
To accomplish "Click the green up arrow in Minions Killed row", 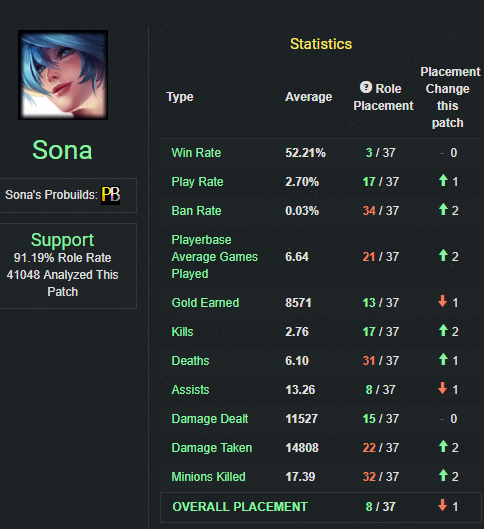I will click(443, 475).
